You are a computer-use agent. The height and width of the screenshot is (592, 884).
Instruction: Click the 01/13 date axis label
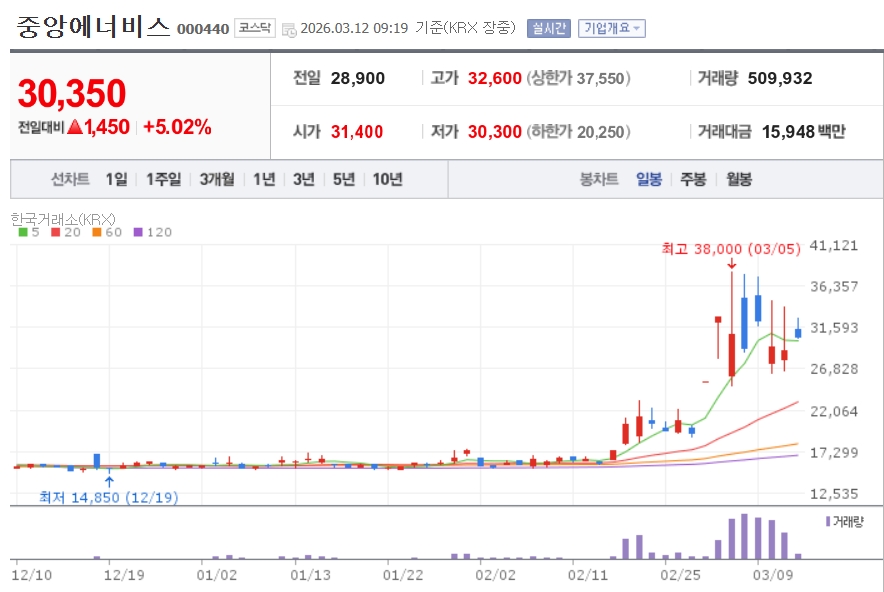(x=310, y=575)
